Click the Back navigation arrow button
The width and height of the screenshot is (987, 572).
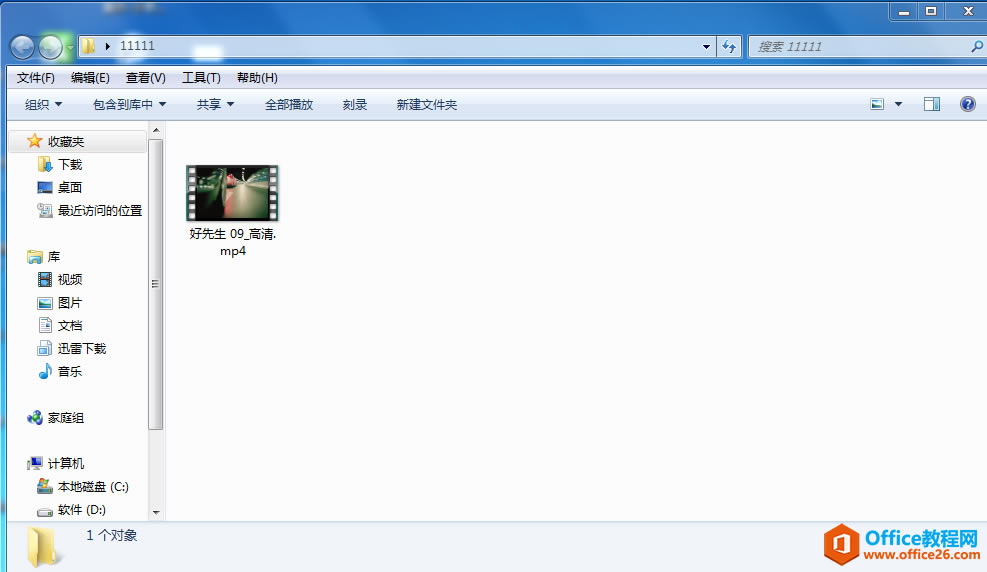click(23, 47)
